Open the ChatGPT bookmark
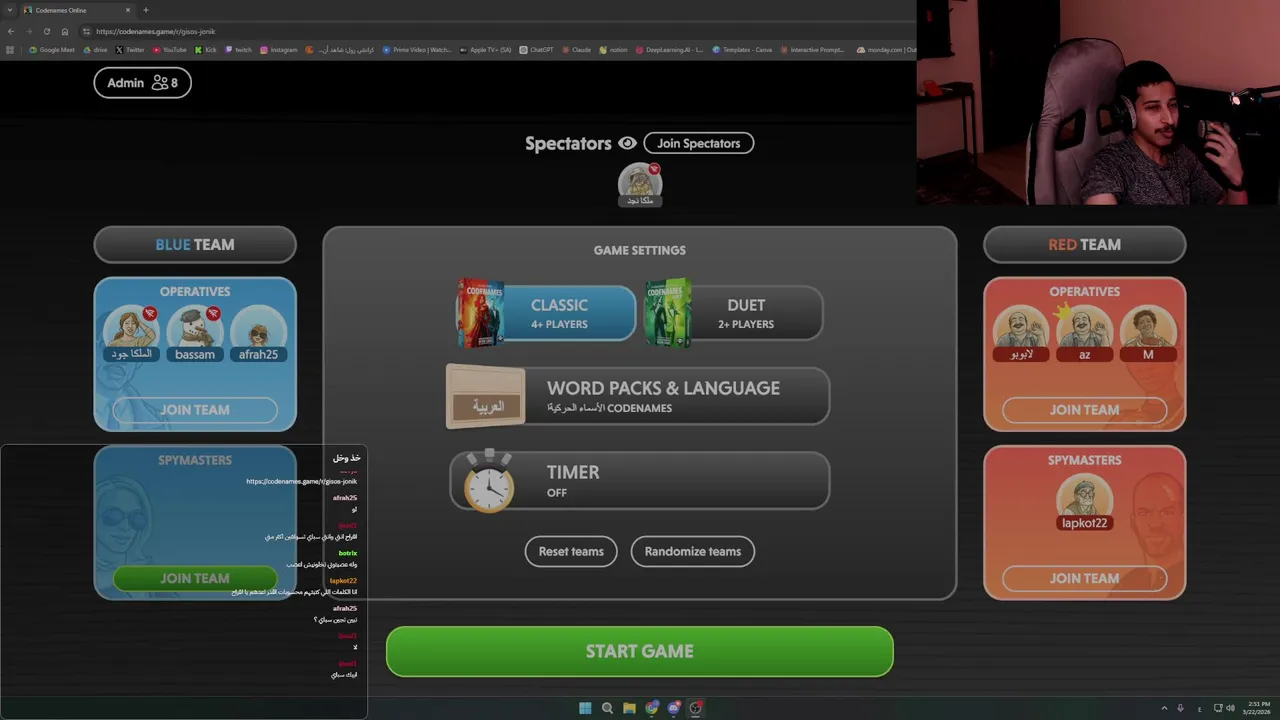This screenshot has width=1280, height=720. [536, 50]
